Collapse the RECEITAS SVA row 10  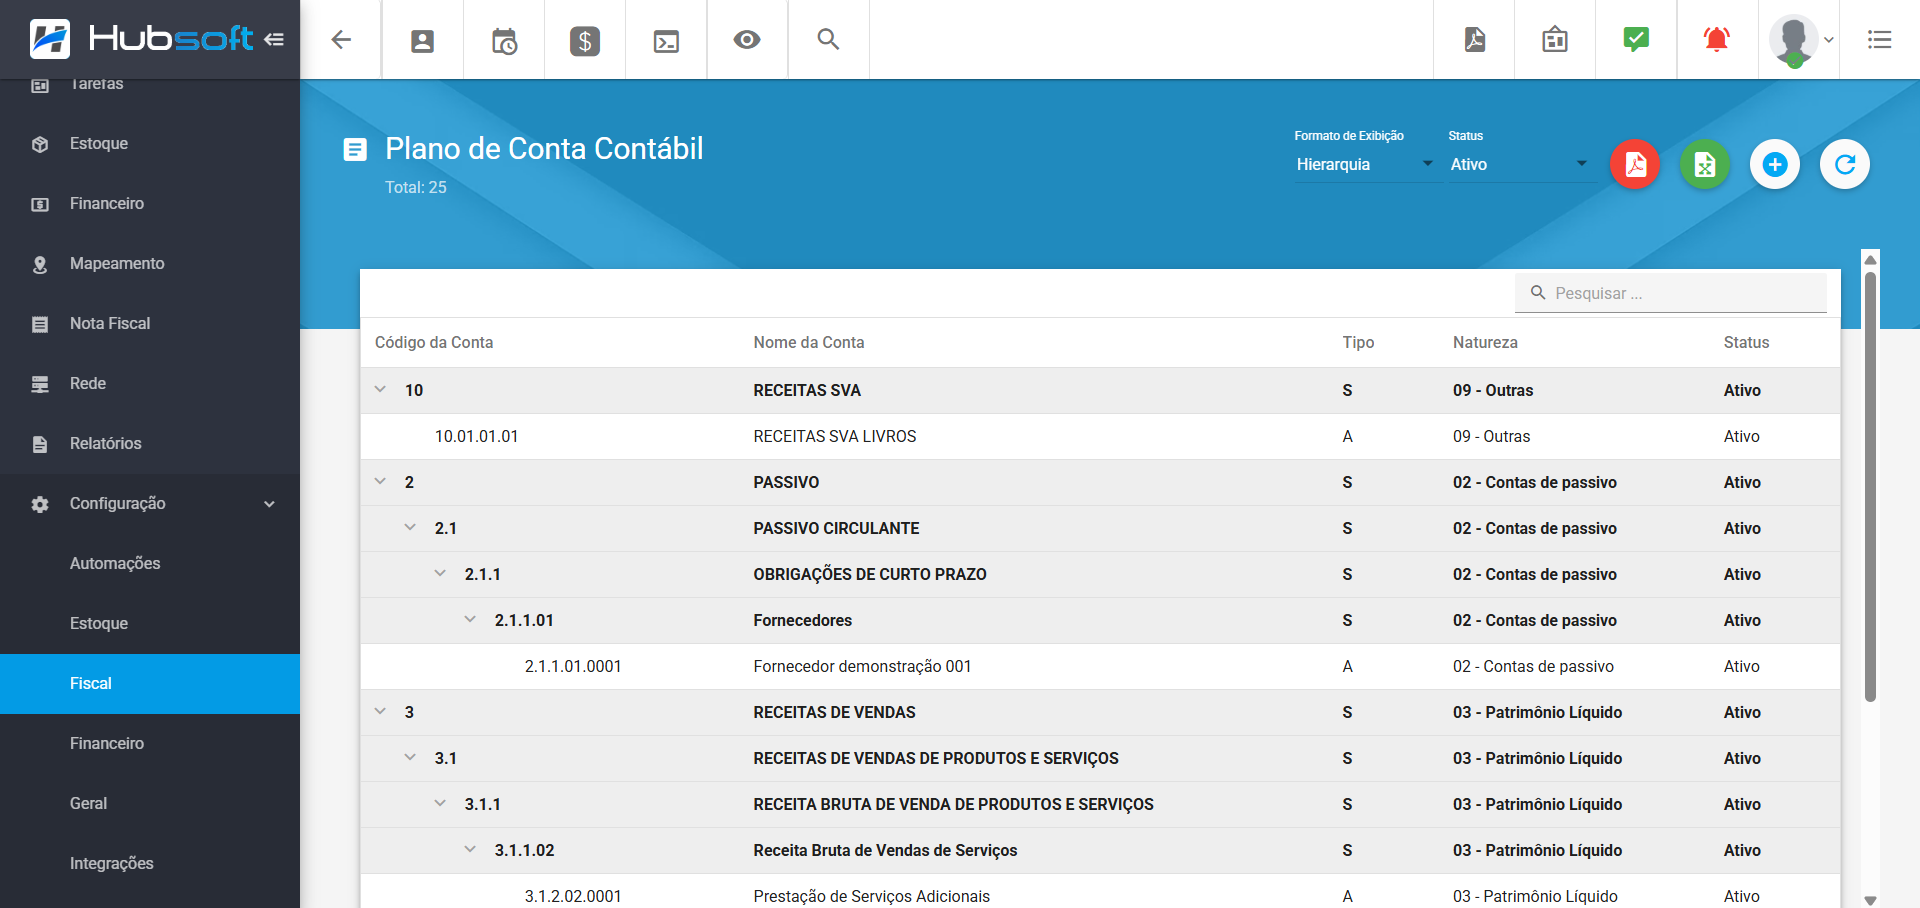(x=380, y=390)
